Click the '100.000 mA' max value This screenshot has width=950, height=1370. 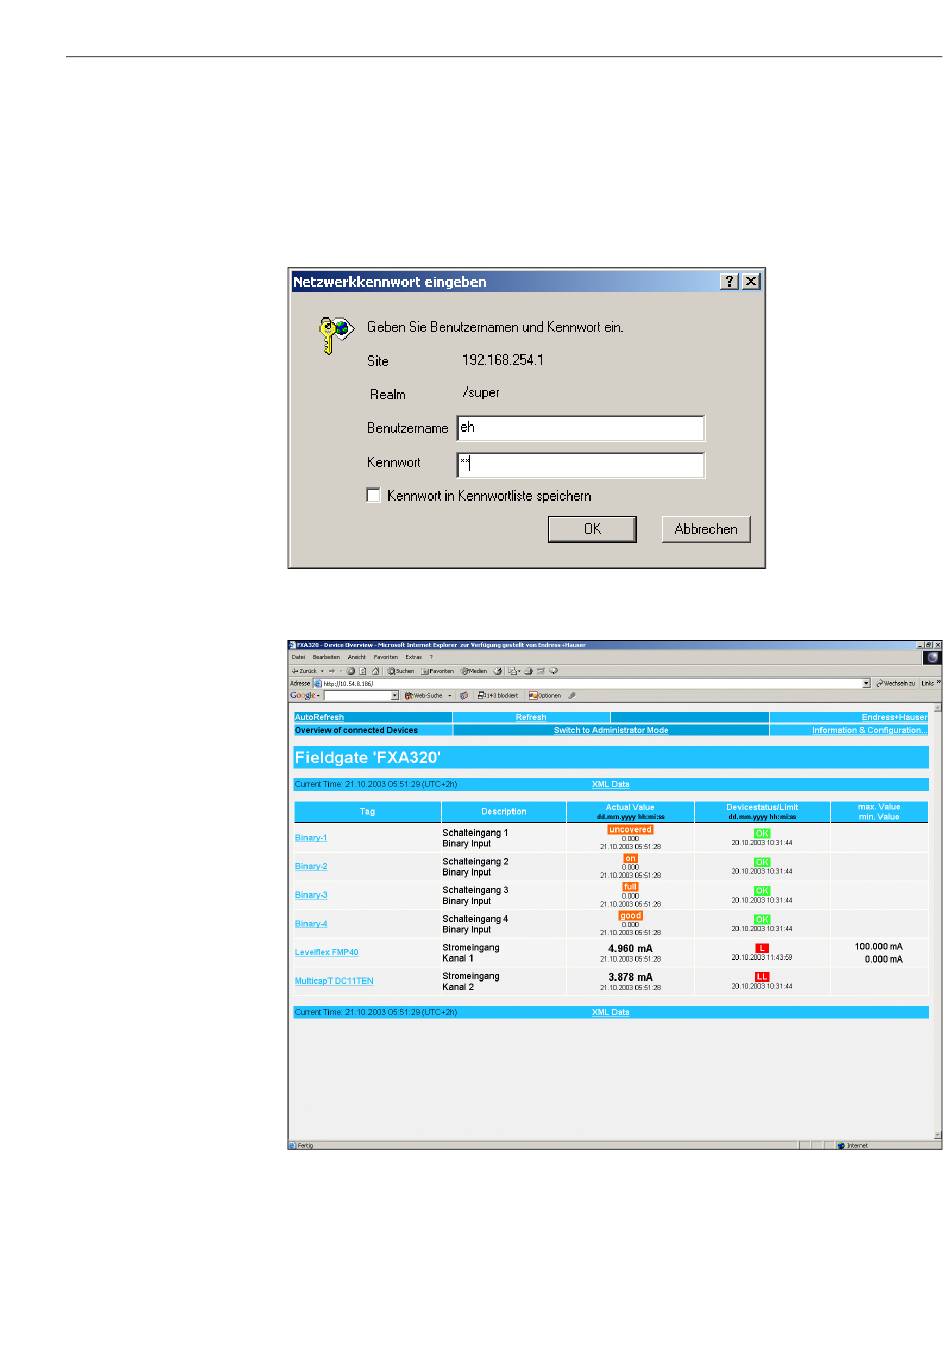878,946
